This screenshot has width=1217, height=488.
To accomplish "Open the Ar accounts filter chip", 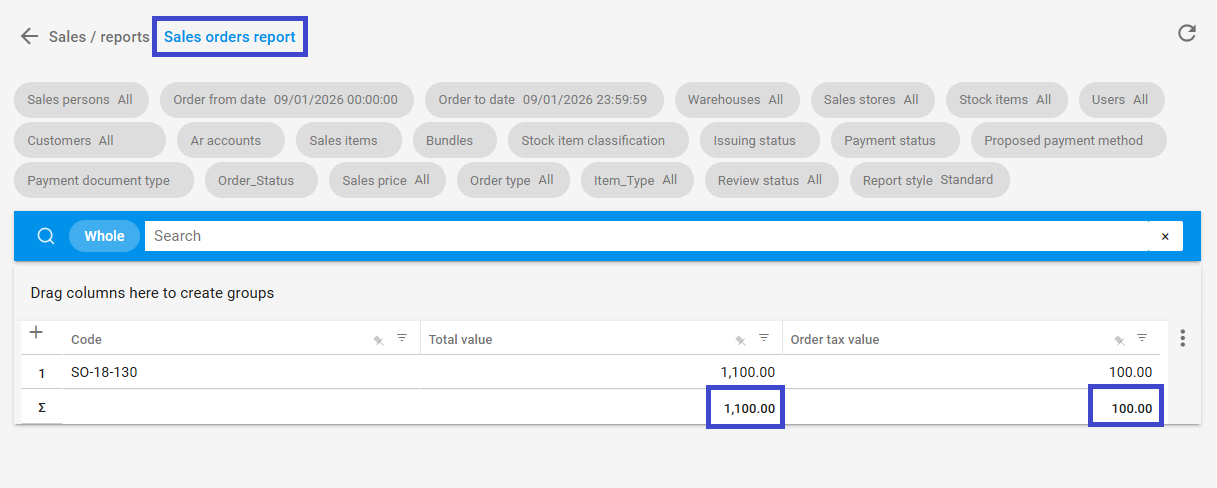I will tap(231, 140).
